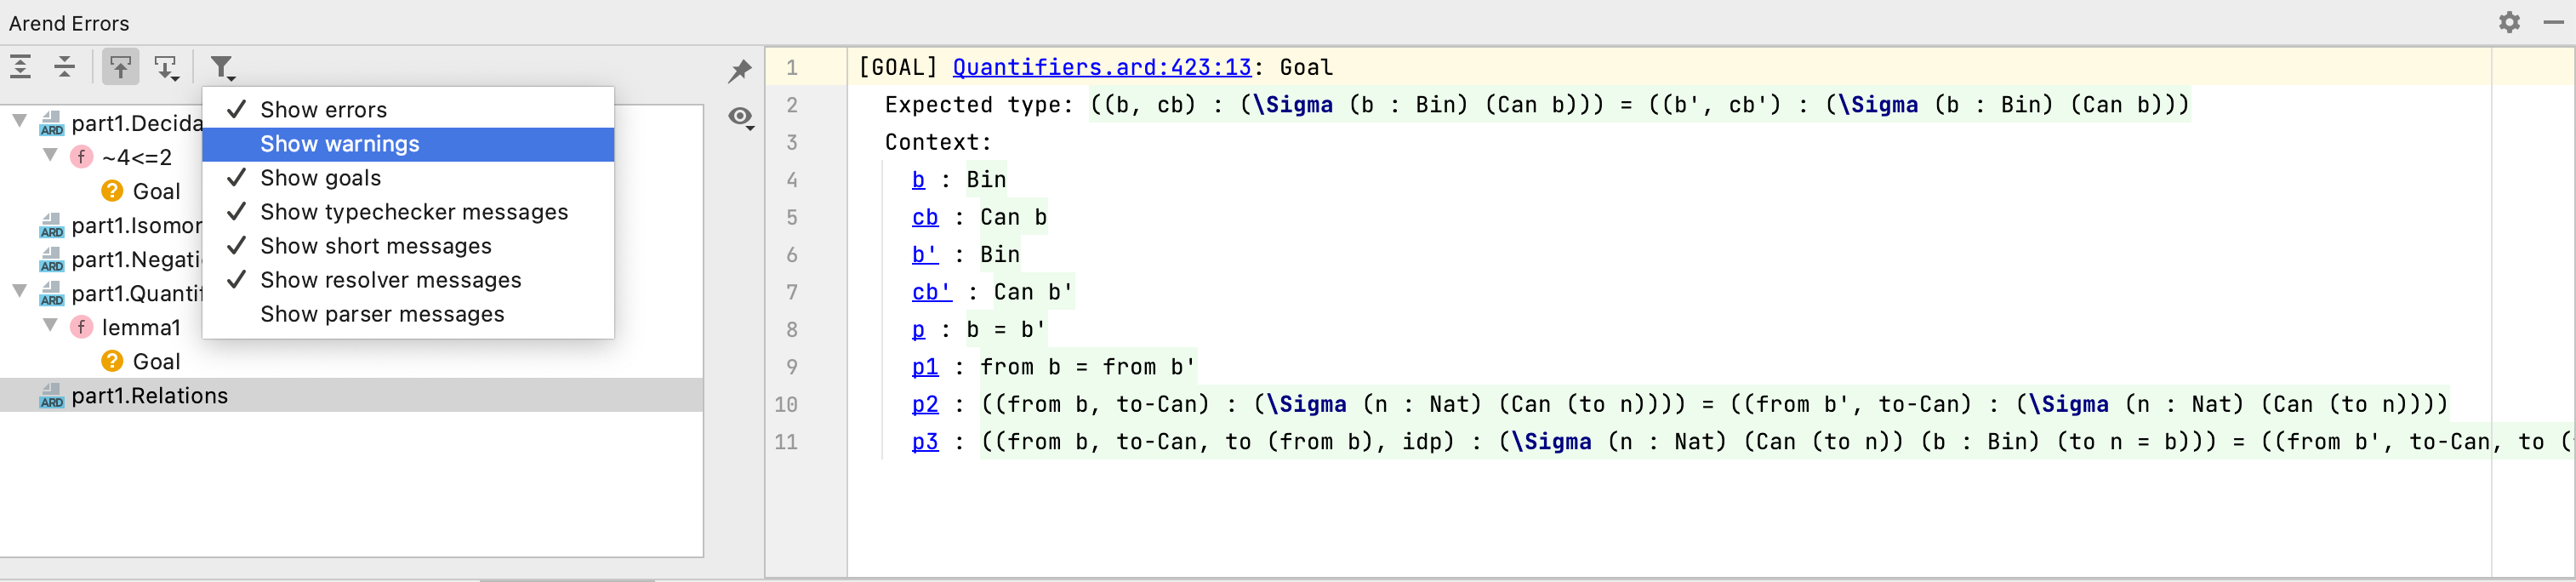
Task: Select the part1.Relations tree entry
Action: pyautogui.click(x=150, y=395)
